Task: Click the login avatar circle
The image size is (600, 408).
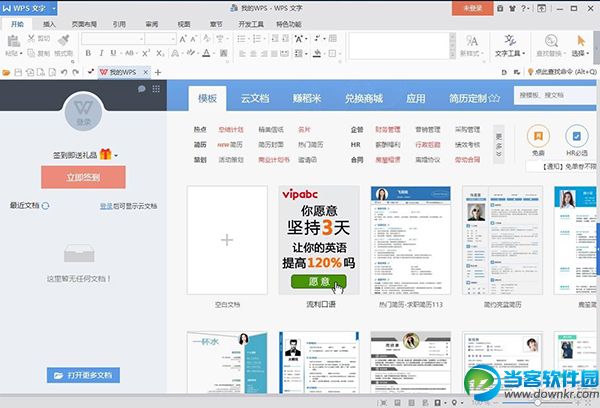Action: point(83,112)
